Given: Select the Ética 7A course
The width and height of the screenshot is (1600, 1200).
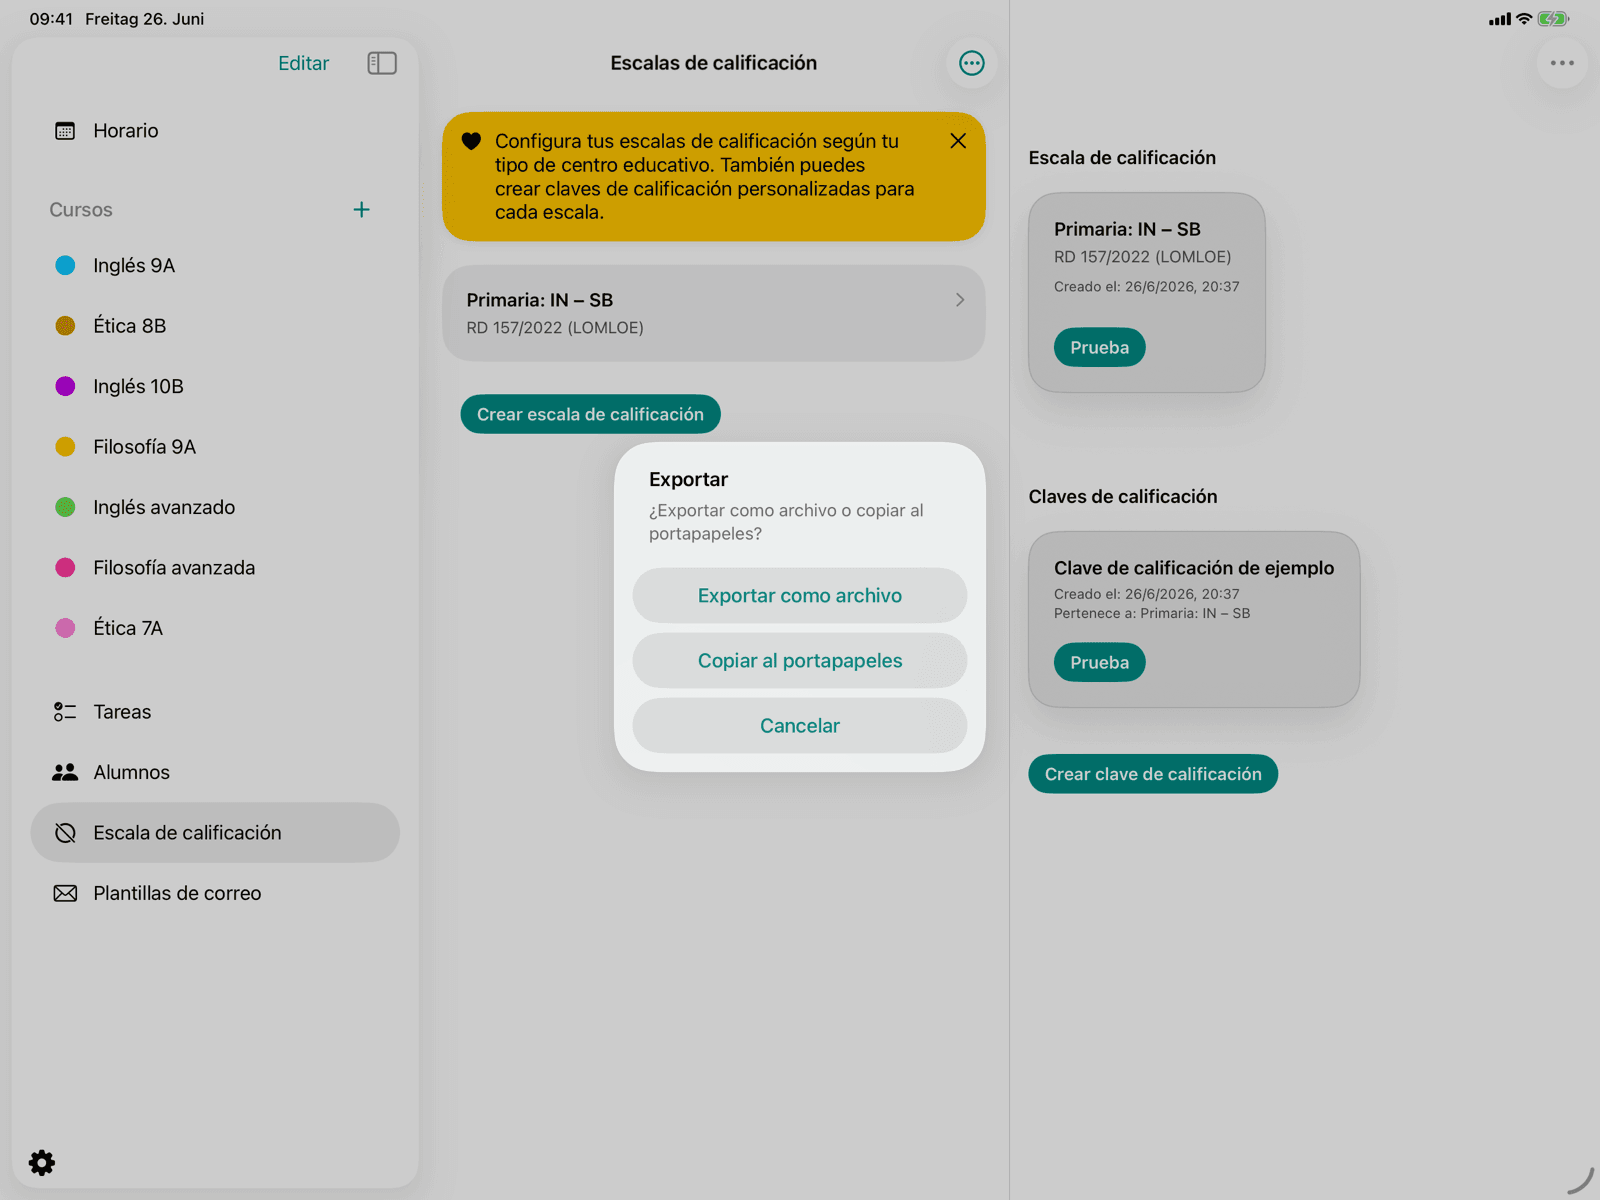Looking at the screenshot, I should (215, 628).
